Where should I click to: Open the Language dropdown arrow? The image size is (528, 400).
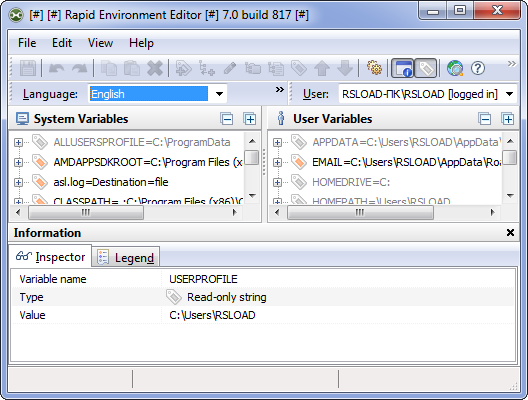(x=219, y=94)
